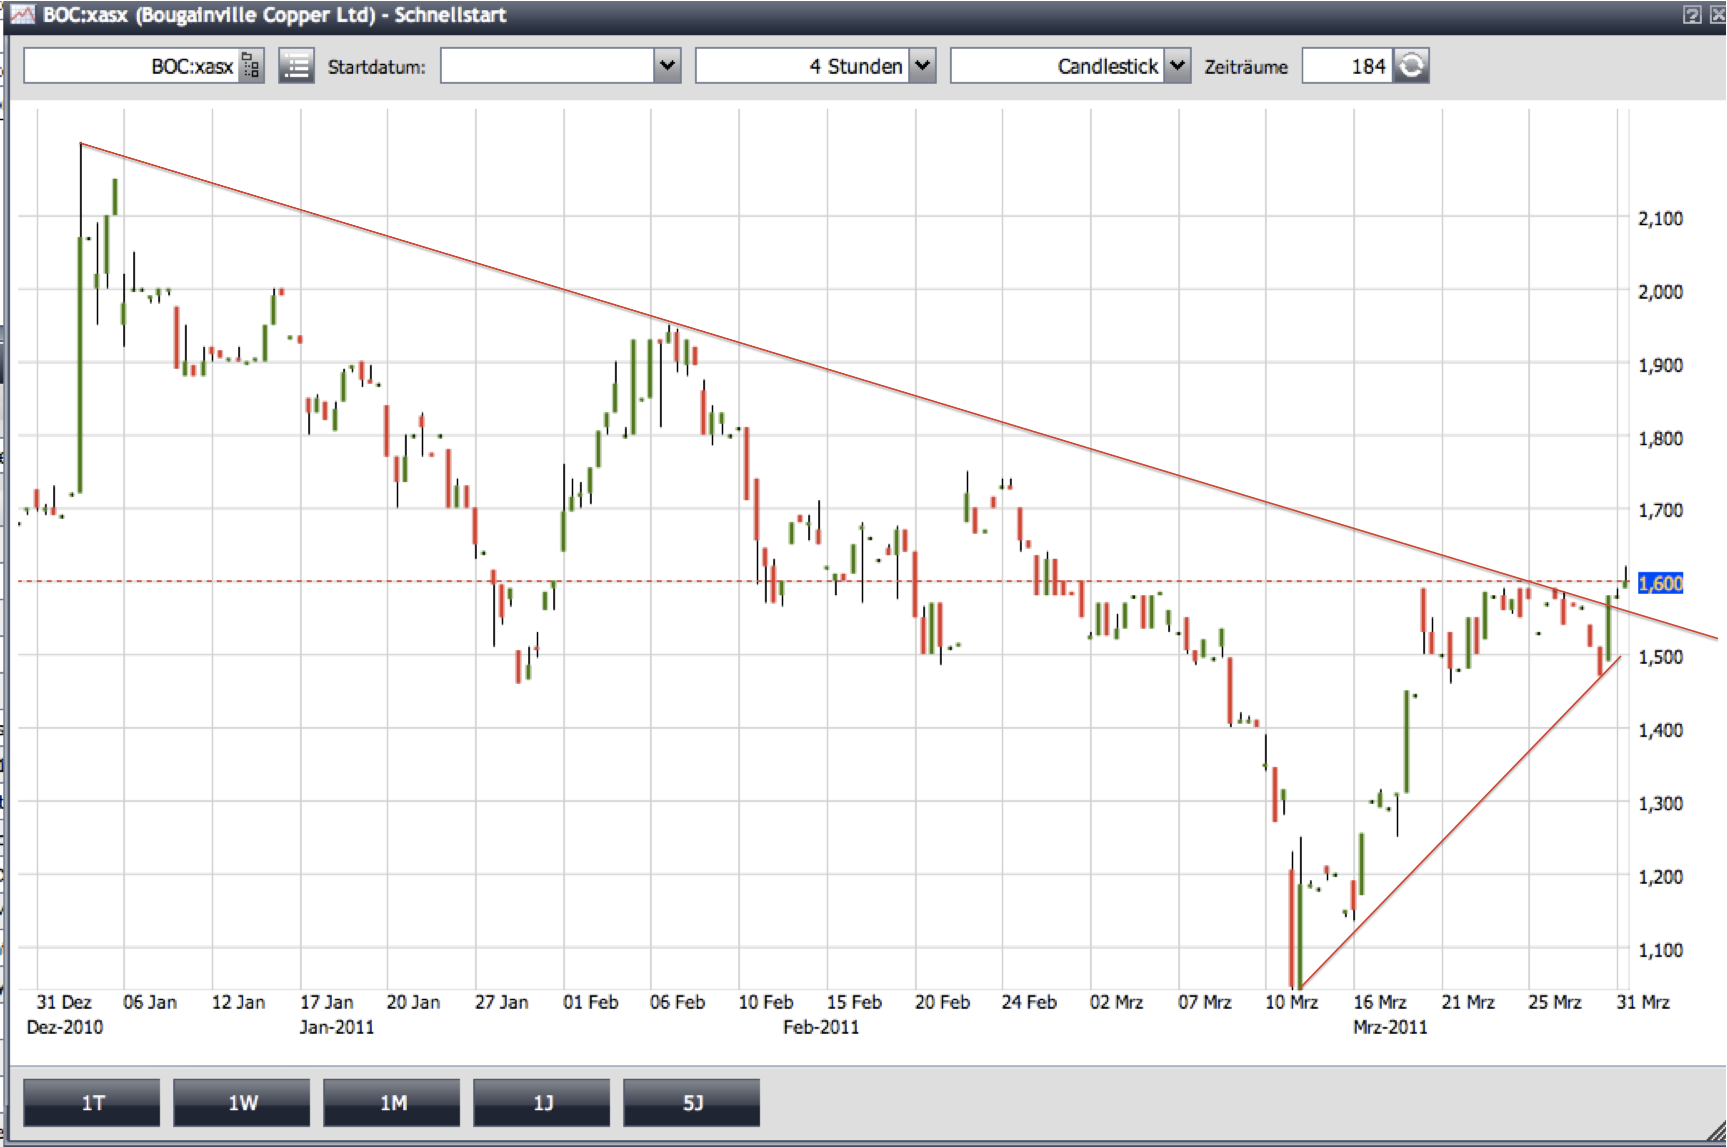Viewport: 1727px width, 1147px height.
Task: Click the chart icon in title bar
Action: click(22, 15)
